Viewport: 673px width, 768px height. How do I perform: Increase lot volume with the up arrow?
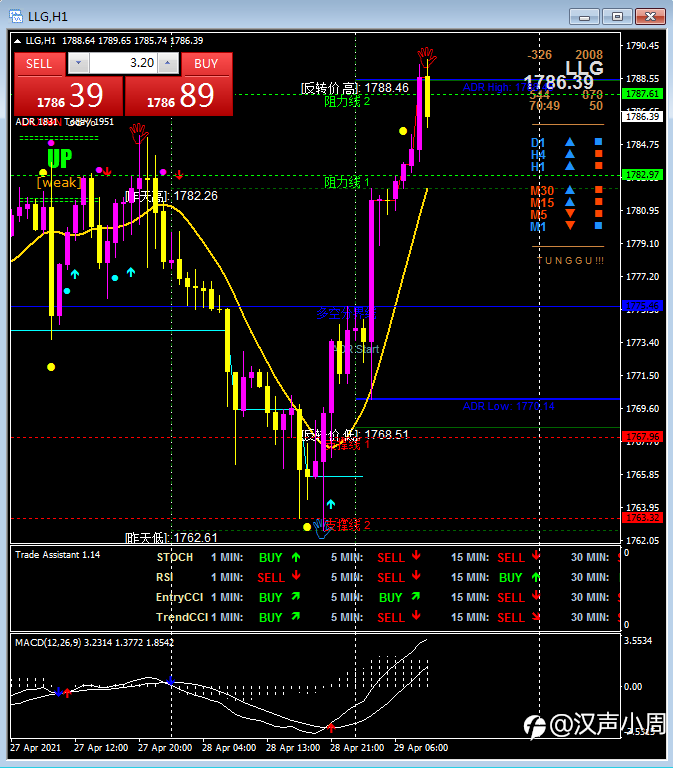(168, 63)
